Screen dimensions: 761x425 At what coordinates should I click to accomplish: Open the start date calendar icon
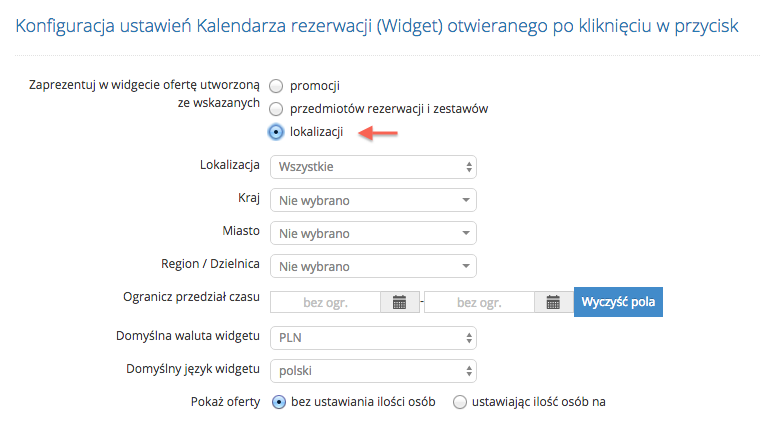coord(399,302)
